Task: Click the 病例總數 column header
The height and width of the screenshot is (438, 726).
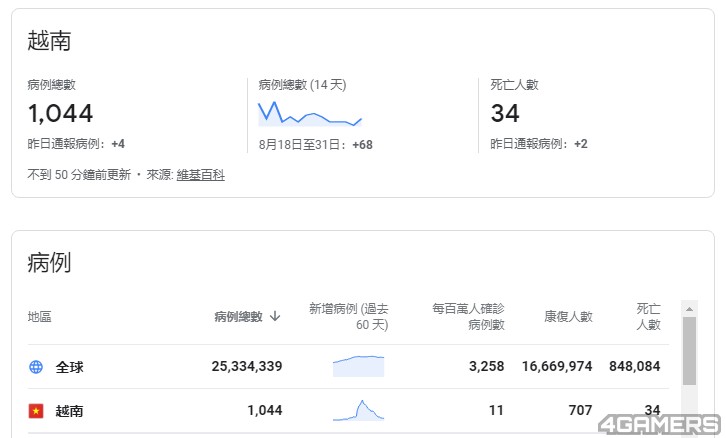Action: click(x=238, y=317)
